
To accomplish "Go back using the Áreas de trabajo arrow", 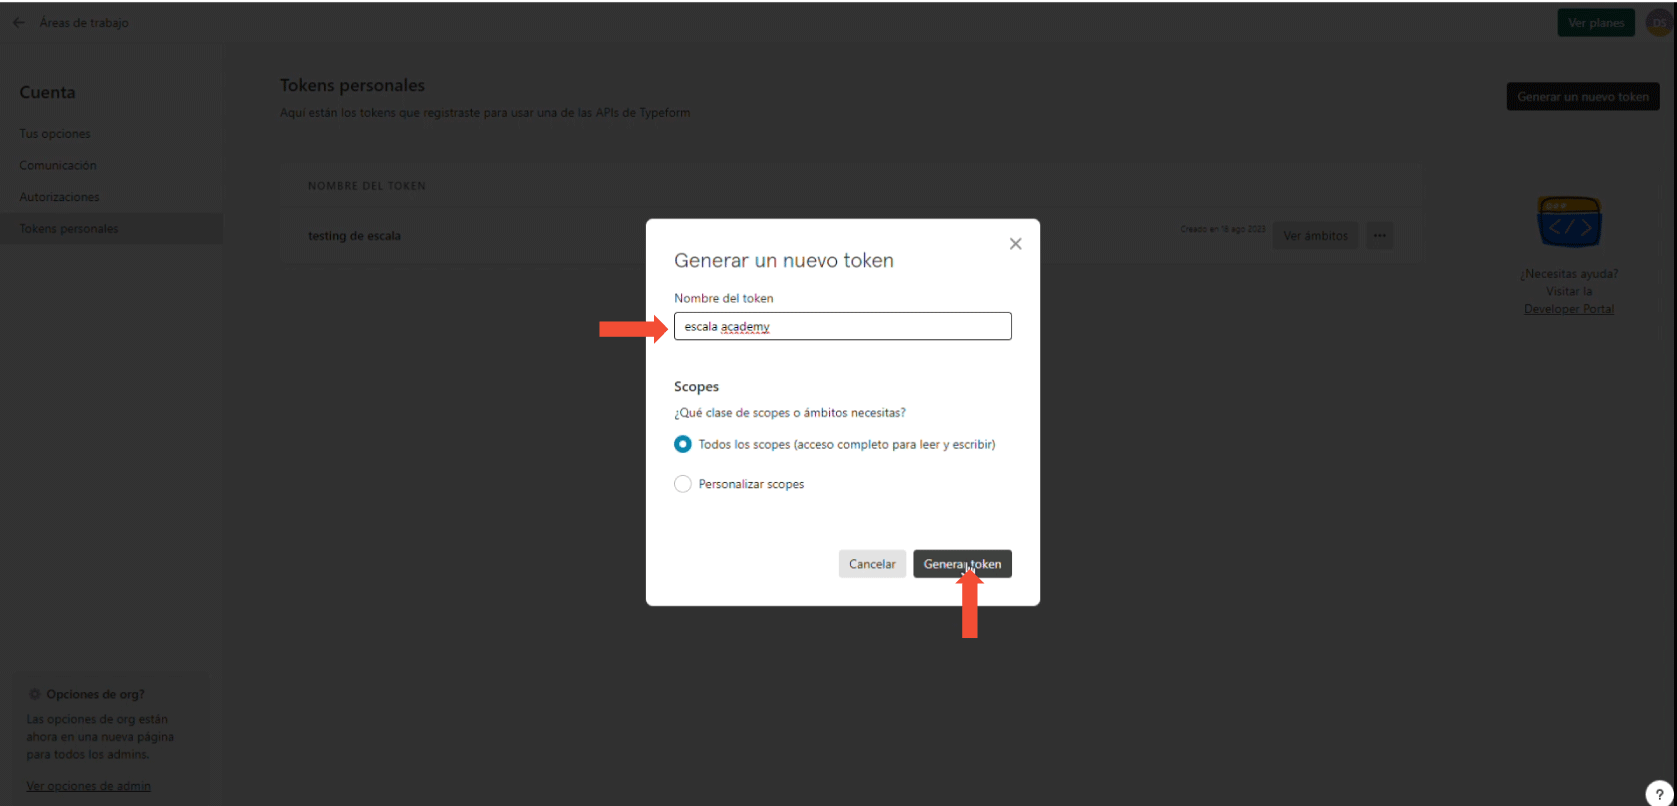I will [18, 22].
